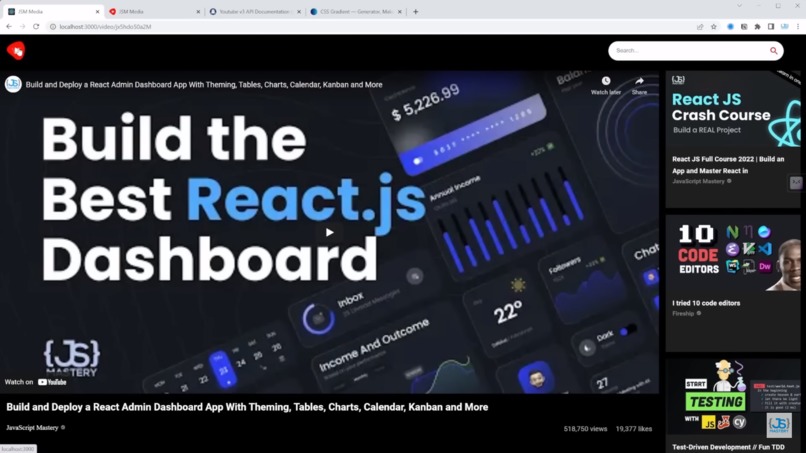This screenshot has width=806, height=453.
Task: Open the Extensions puzzle icon
Action: tap(757, 27)
